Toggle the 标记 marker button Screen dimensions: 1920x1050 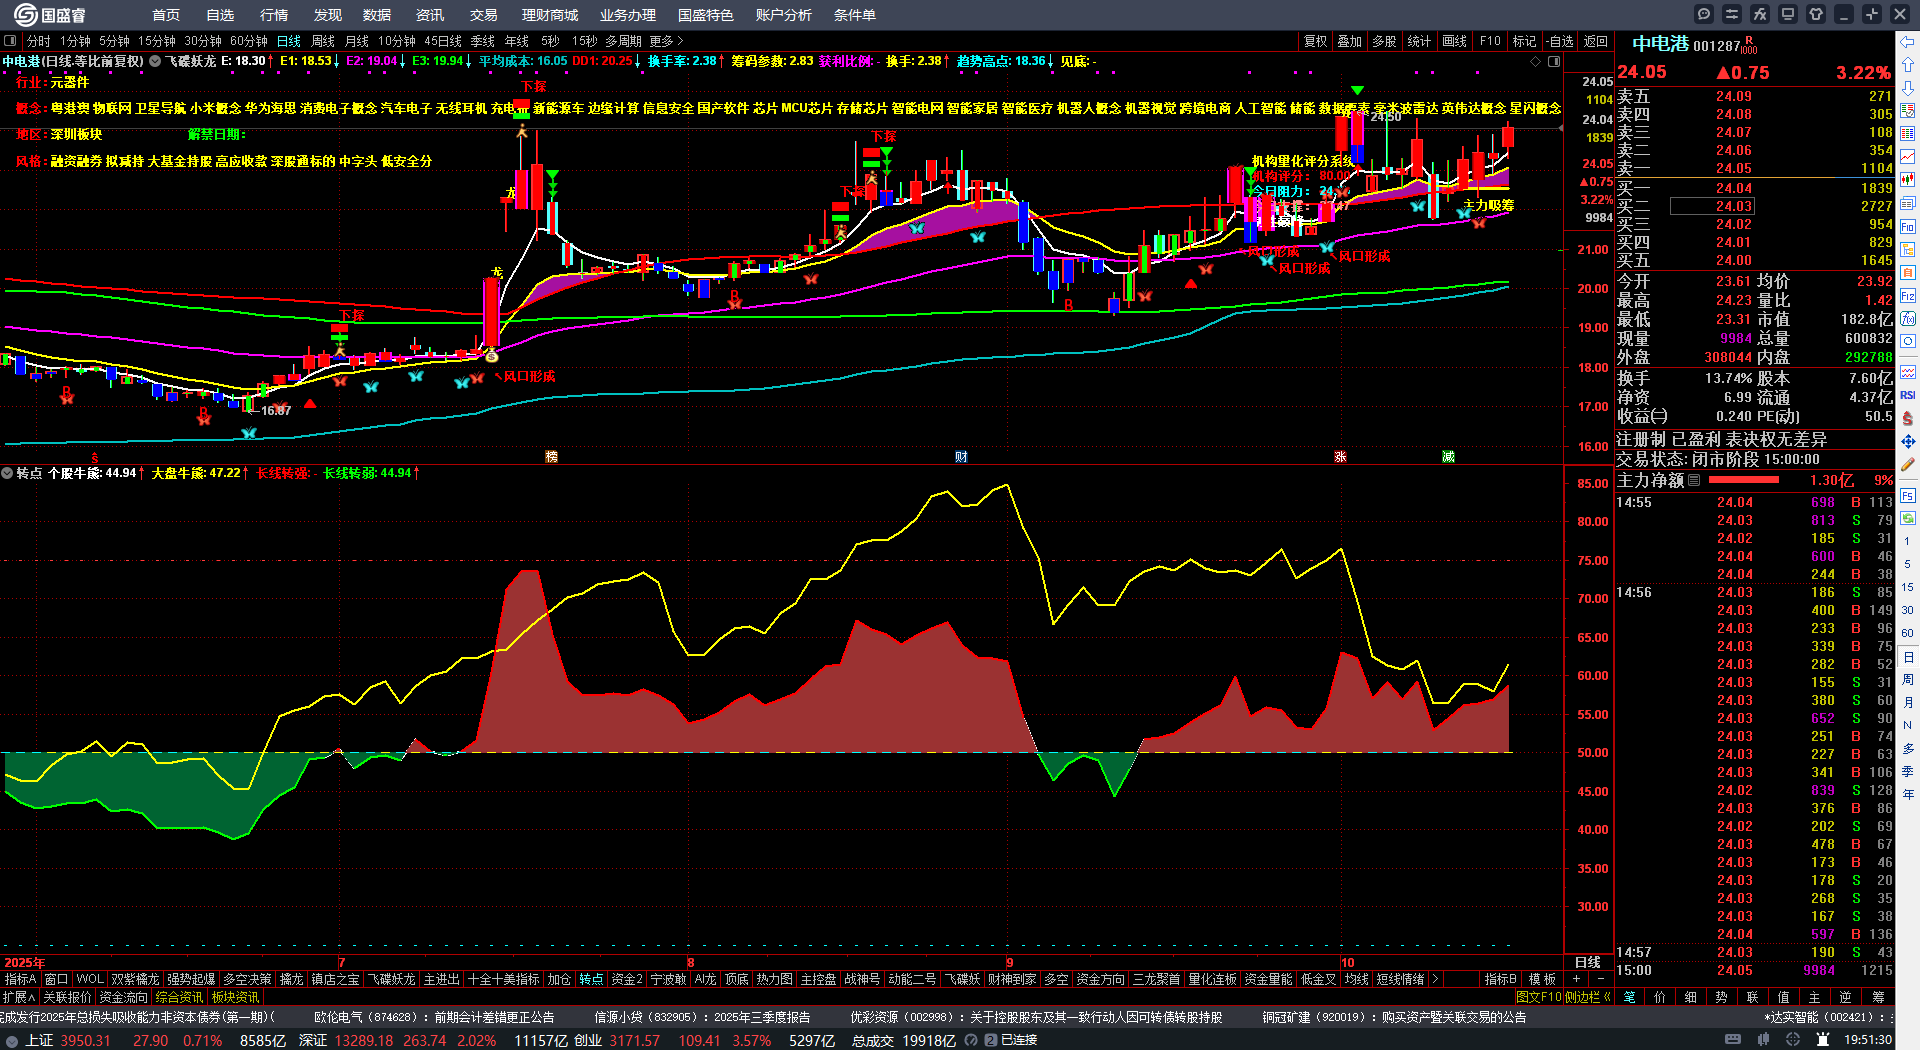[1524, 41]
